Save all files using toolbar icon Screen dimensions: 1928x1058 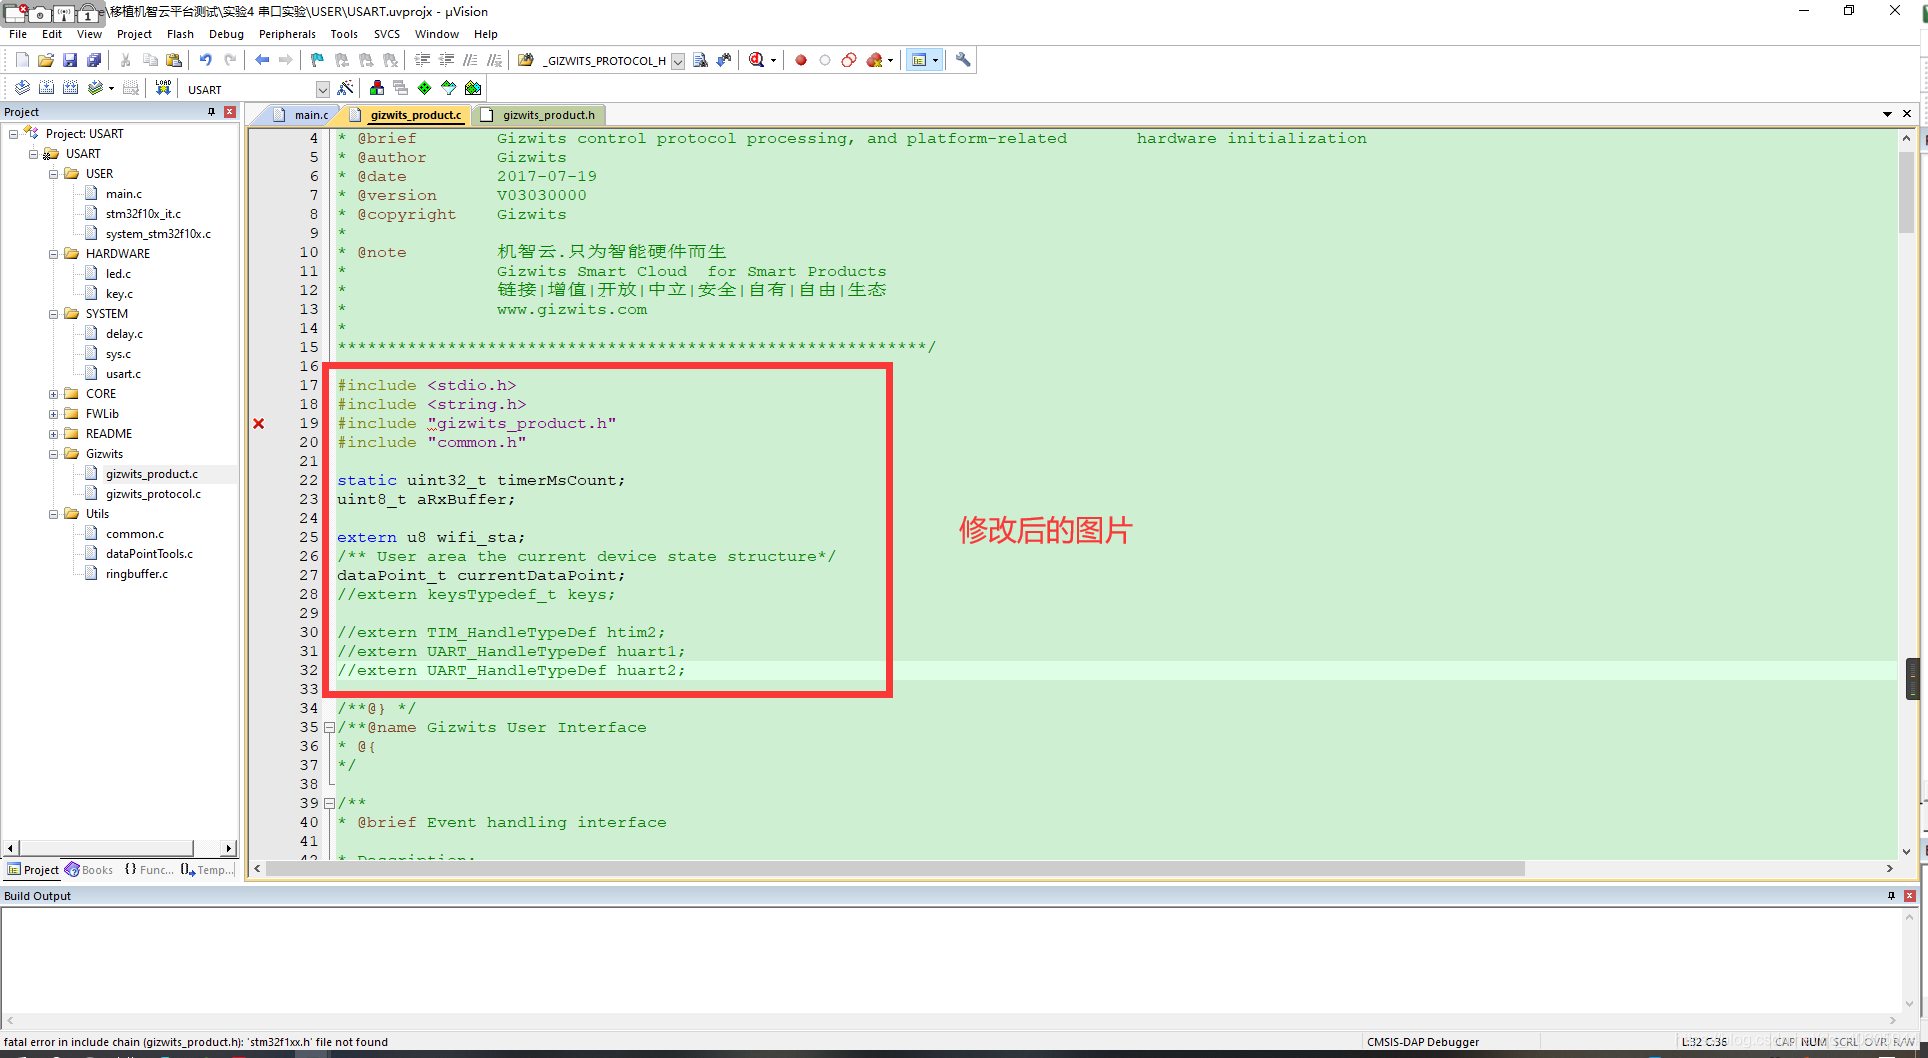[94, 60]
